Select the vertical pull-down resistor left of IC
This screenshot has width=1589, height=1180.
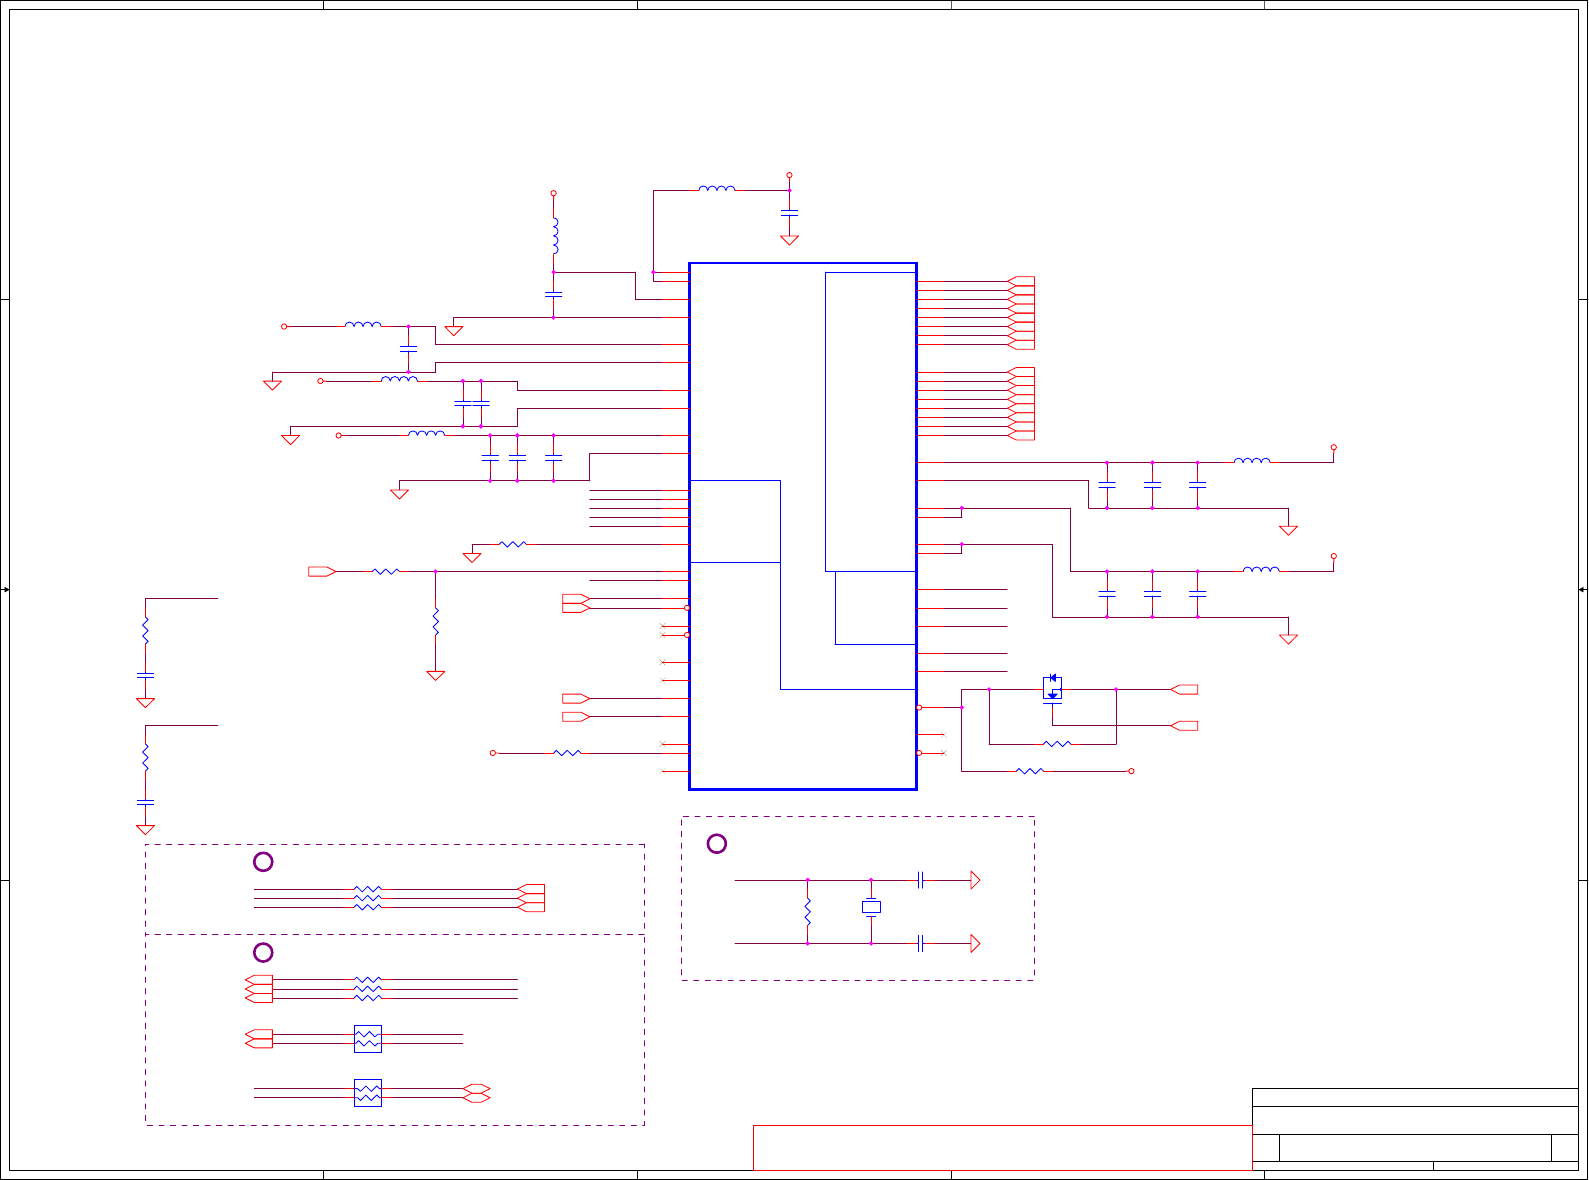coord(436,621)
